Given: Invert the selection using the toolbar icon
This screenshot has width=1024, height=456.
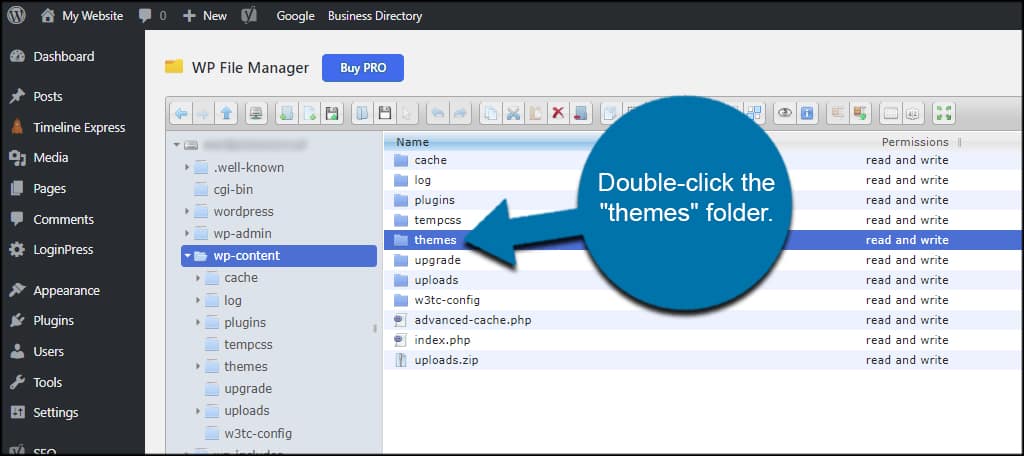Looking at the screenshot, I should tap(754, 113).
